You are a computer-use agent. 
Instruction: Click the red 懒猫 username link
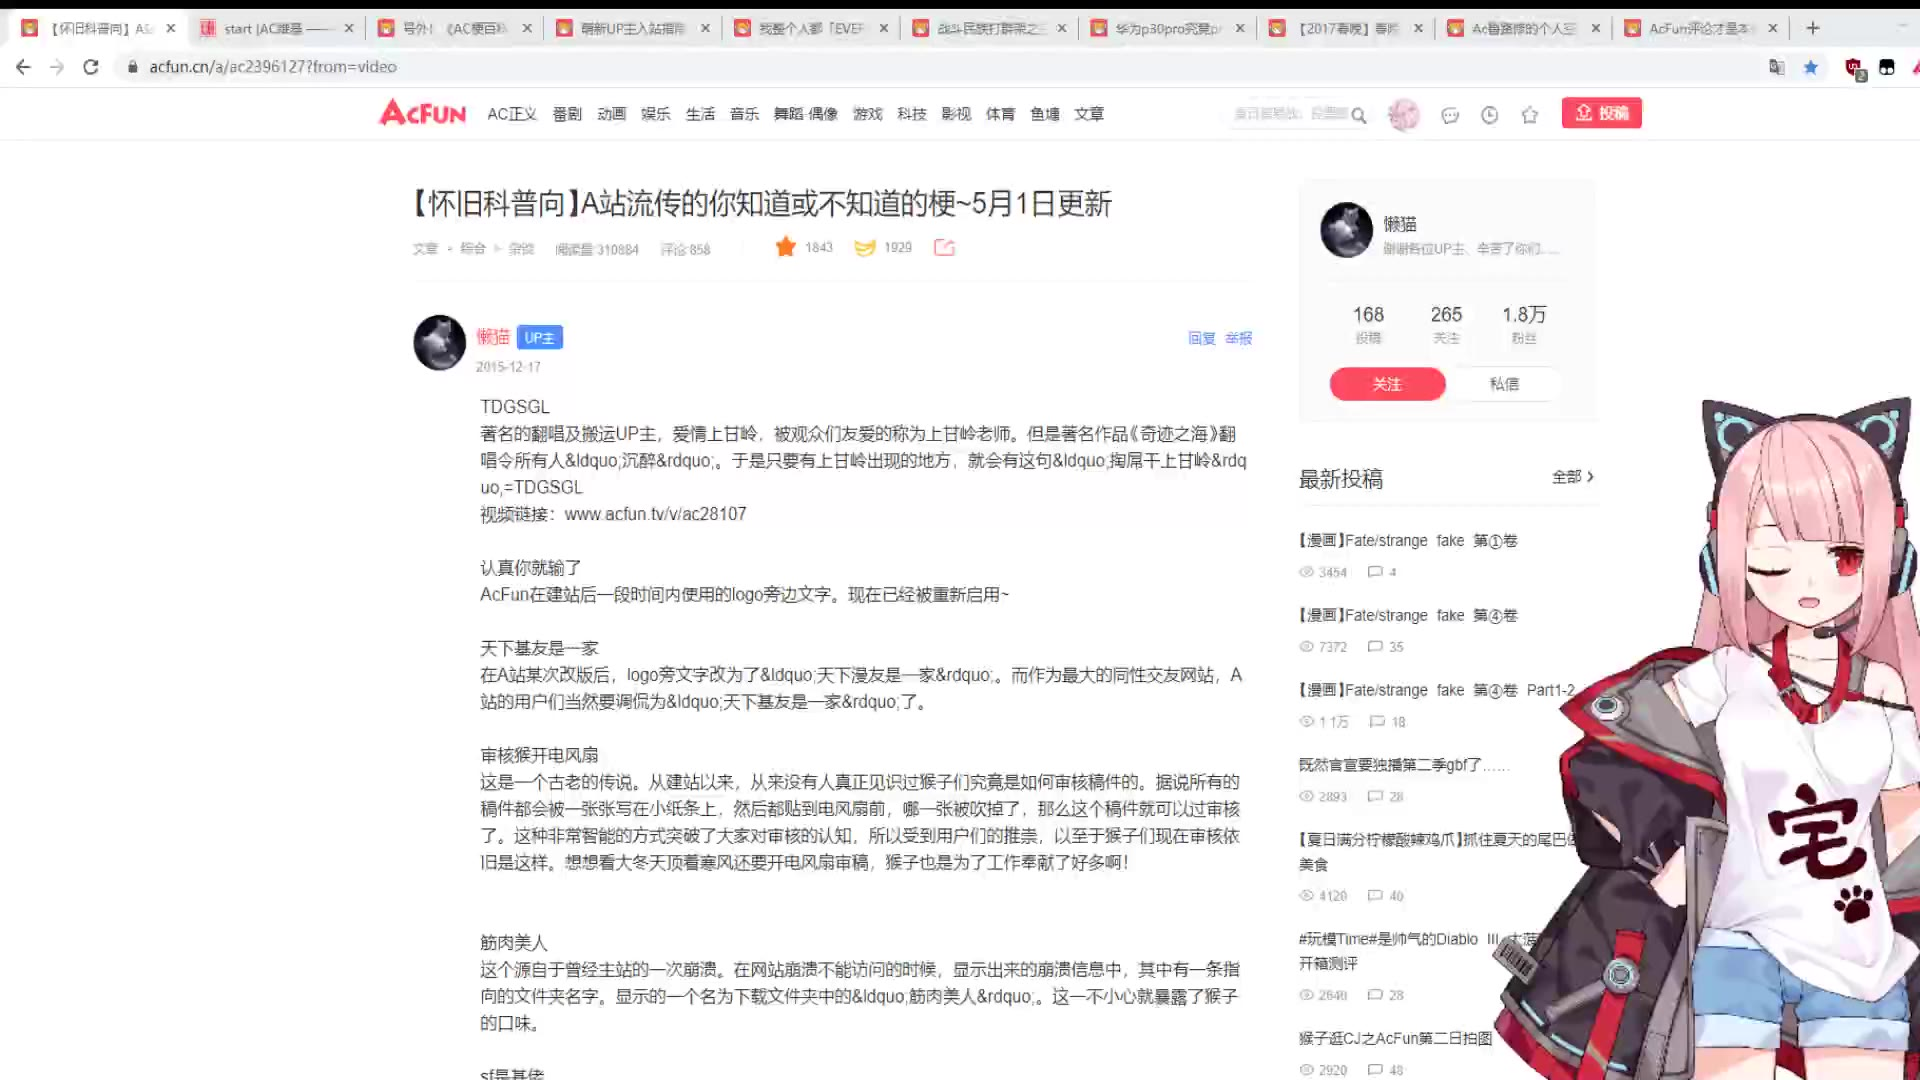tap(493, 337)
